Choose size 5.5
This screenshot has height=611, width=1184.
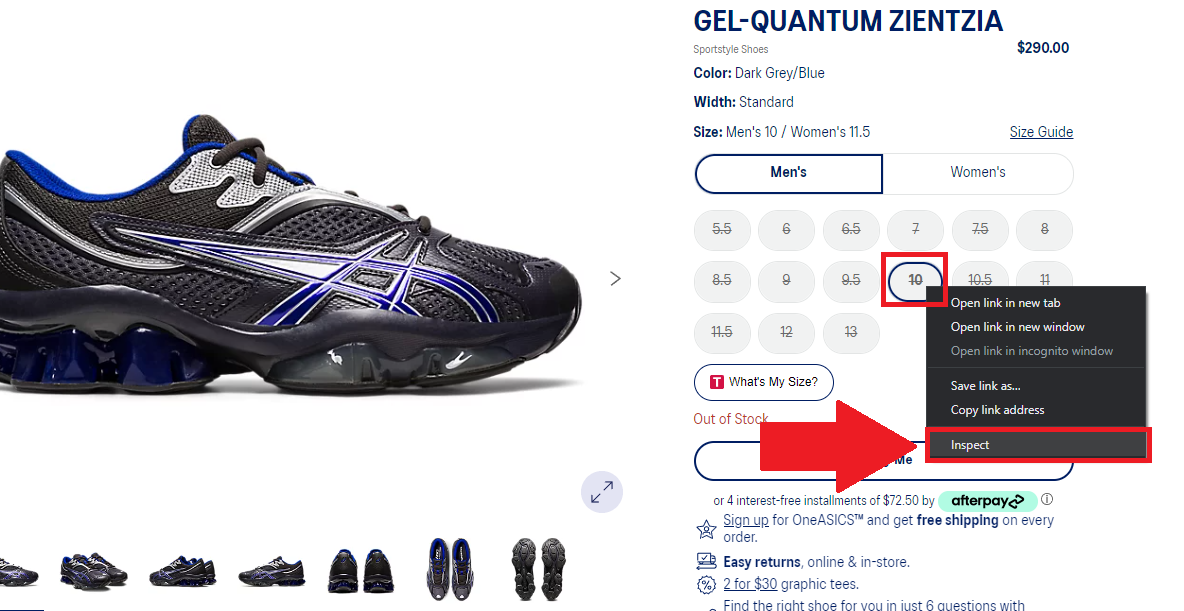721,230
